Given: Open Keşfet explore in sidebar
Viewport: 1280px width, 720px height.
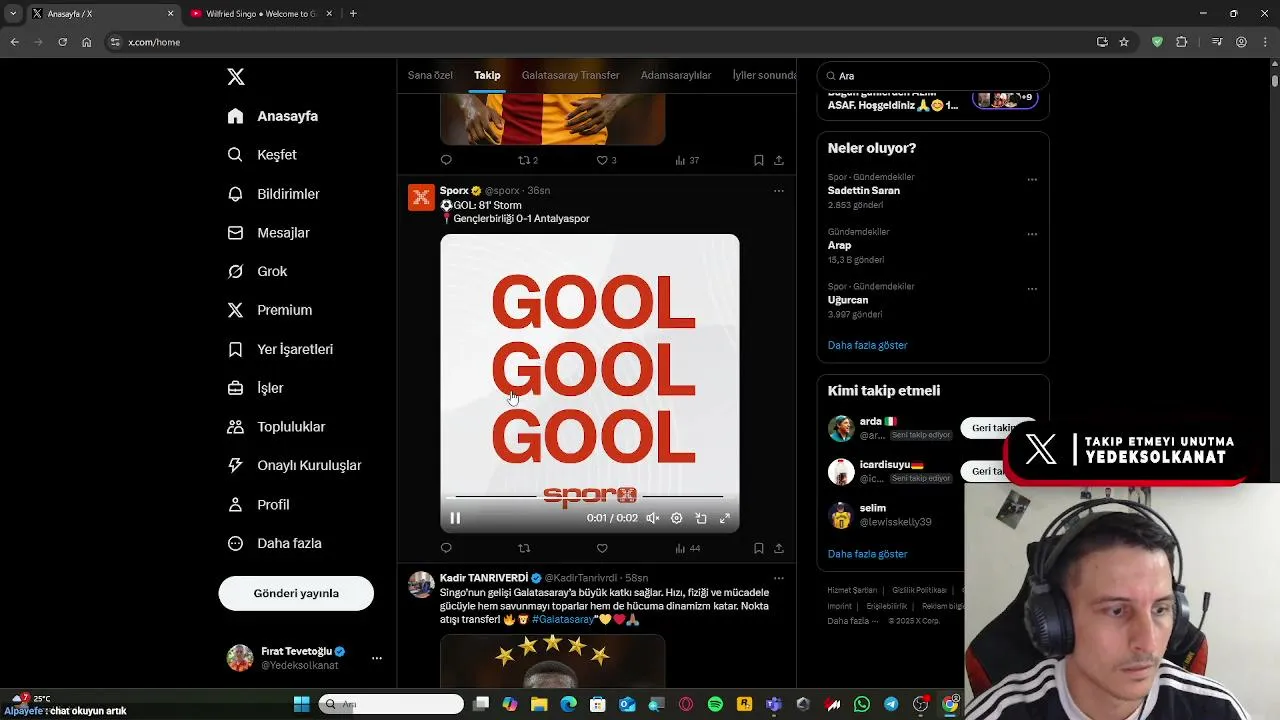Looking at the screenshot, I should click(x=263, y=155).
